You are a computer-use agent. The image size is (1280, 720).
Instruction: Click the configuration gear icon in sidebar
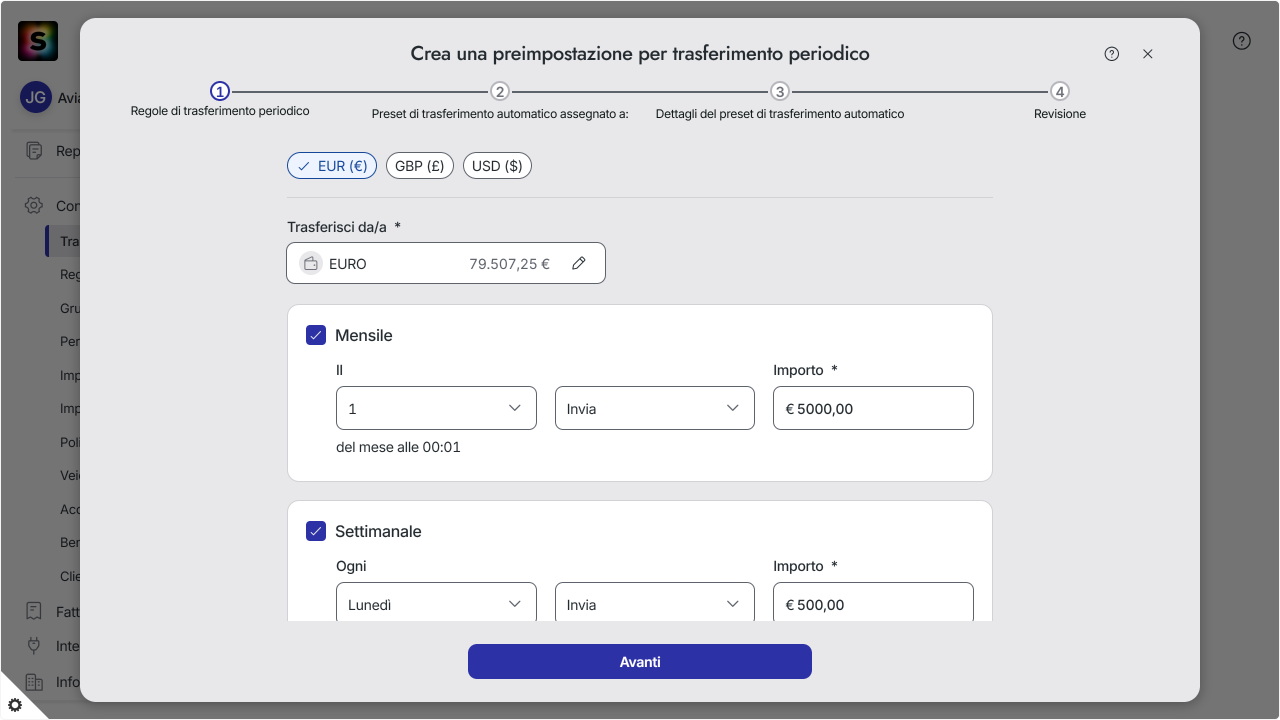[34, 205]
